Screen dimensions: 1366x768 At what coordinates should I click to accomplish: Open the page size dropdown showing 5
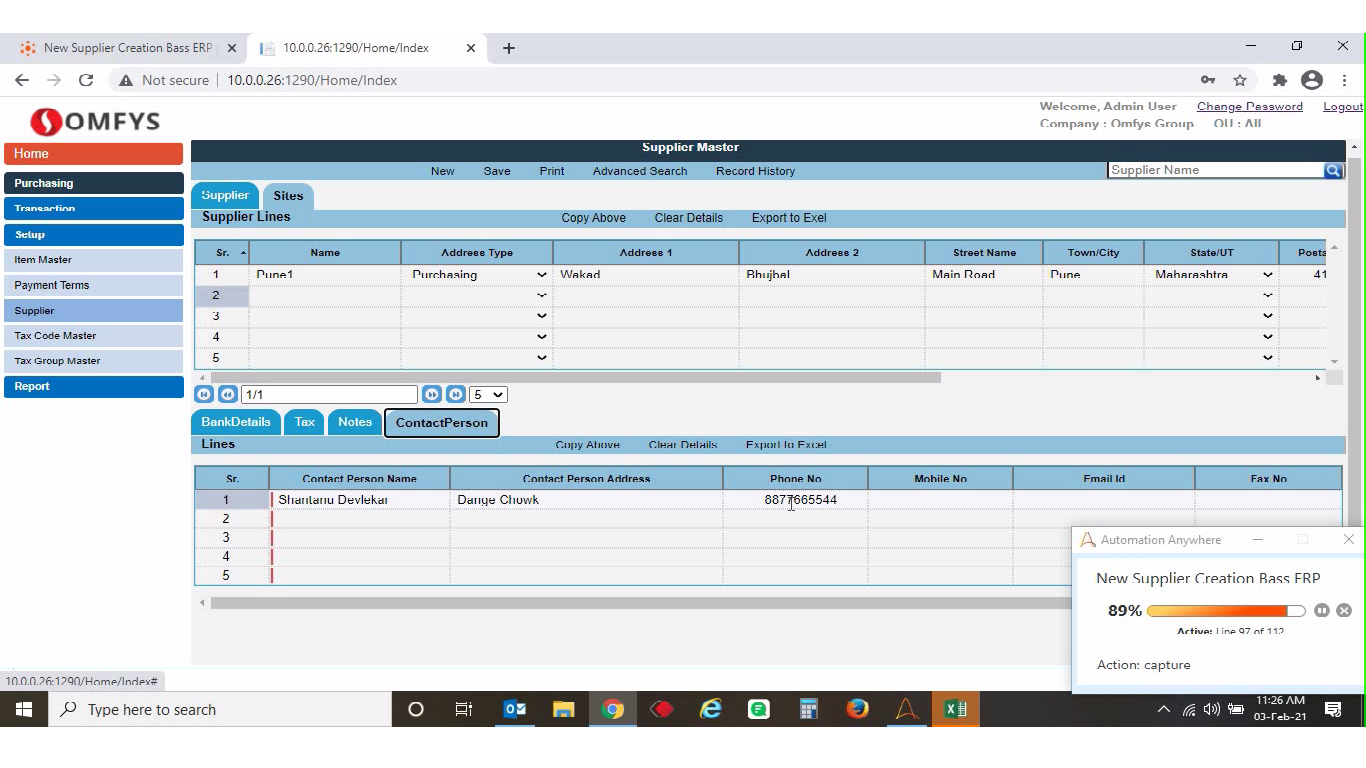pos(489,395)
